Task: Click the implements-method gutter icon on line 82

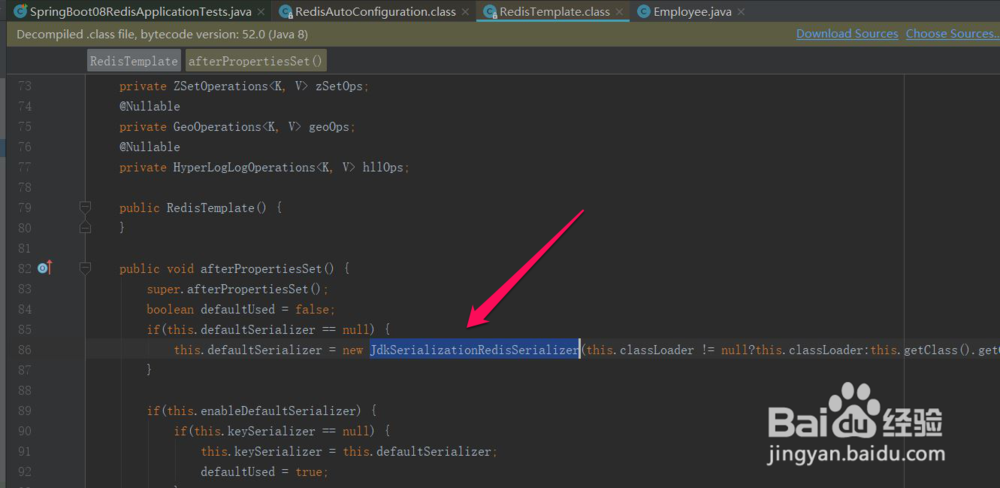Action: 44,269
